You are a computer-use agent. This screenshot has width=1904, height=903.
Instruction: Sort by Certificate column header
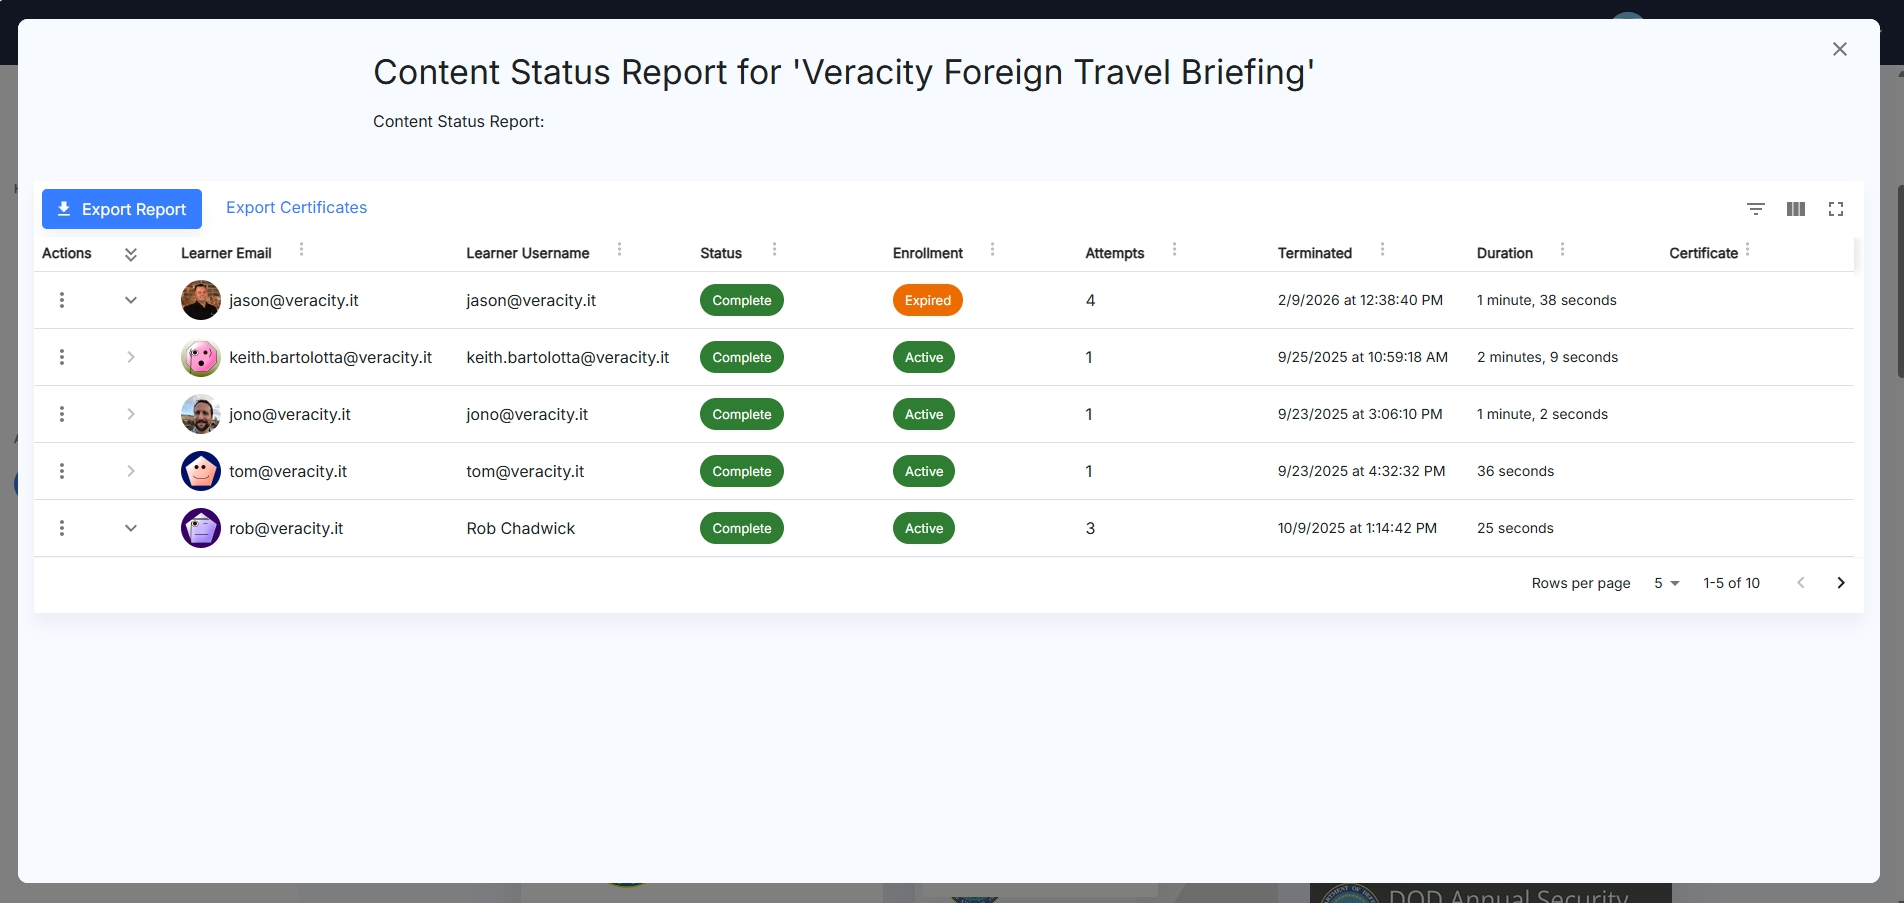[1704, 253]
